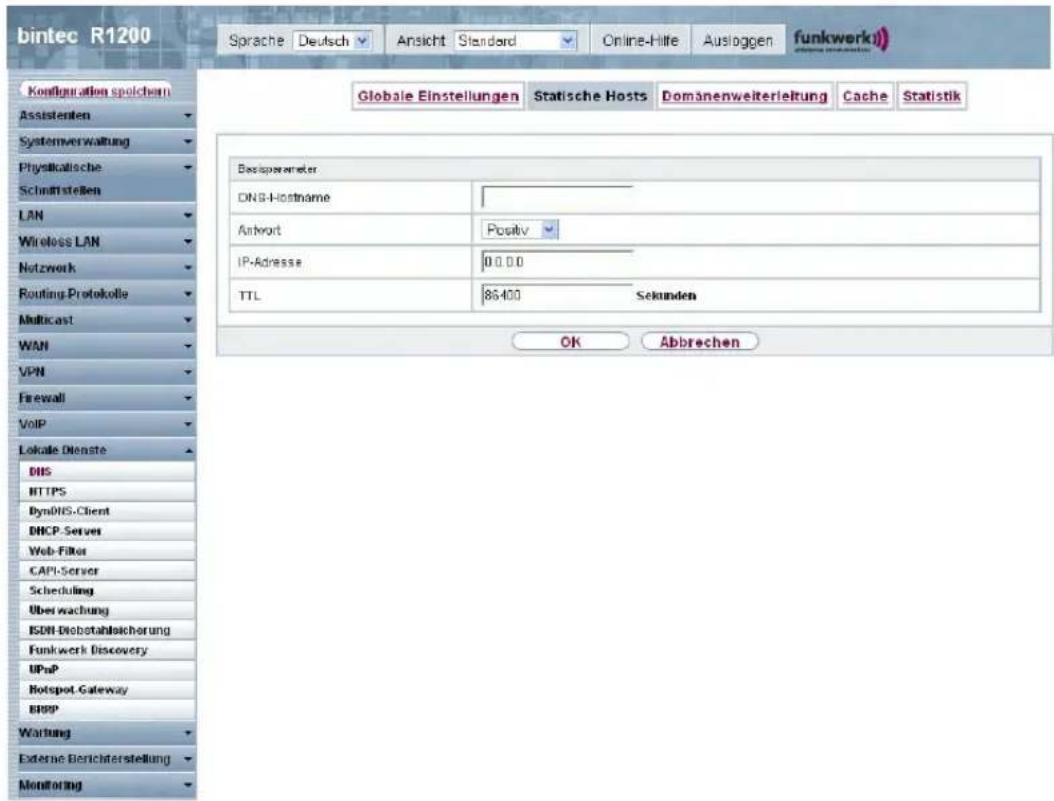Open DHCP-Server submenu item
The height and width of the screenshot is (801, 1054).
click(108, 531)
